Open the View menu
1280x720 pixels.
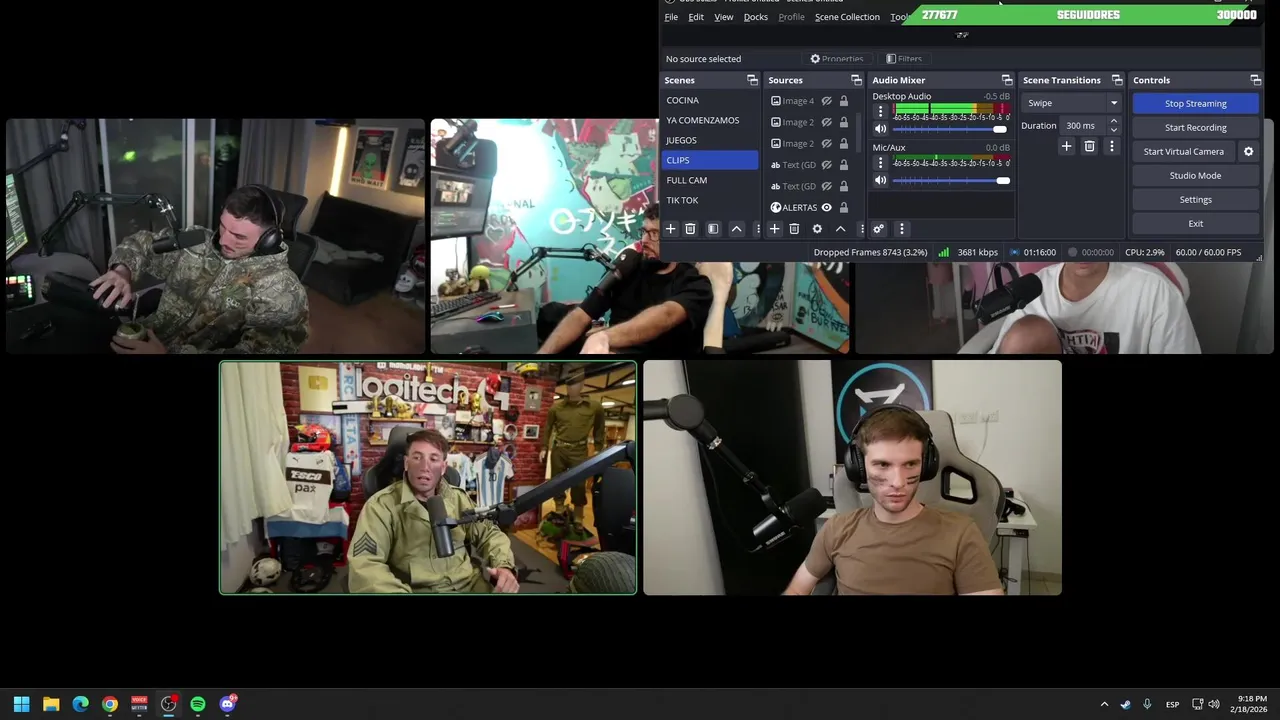point(723,17)
